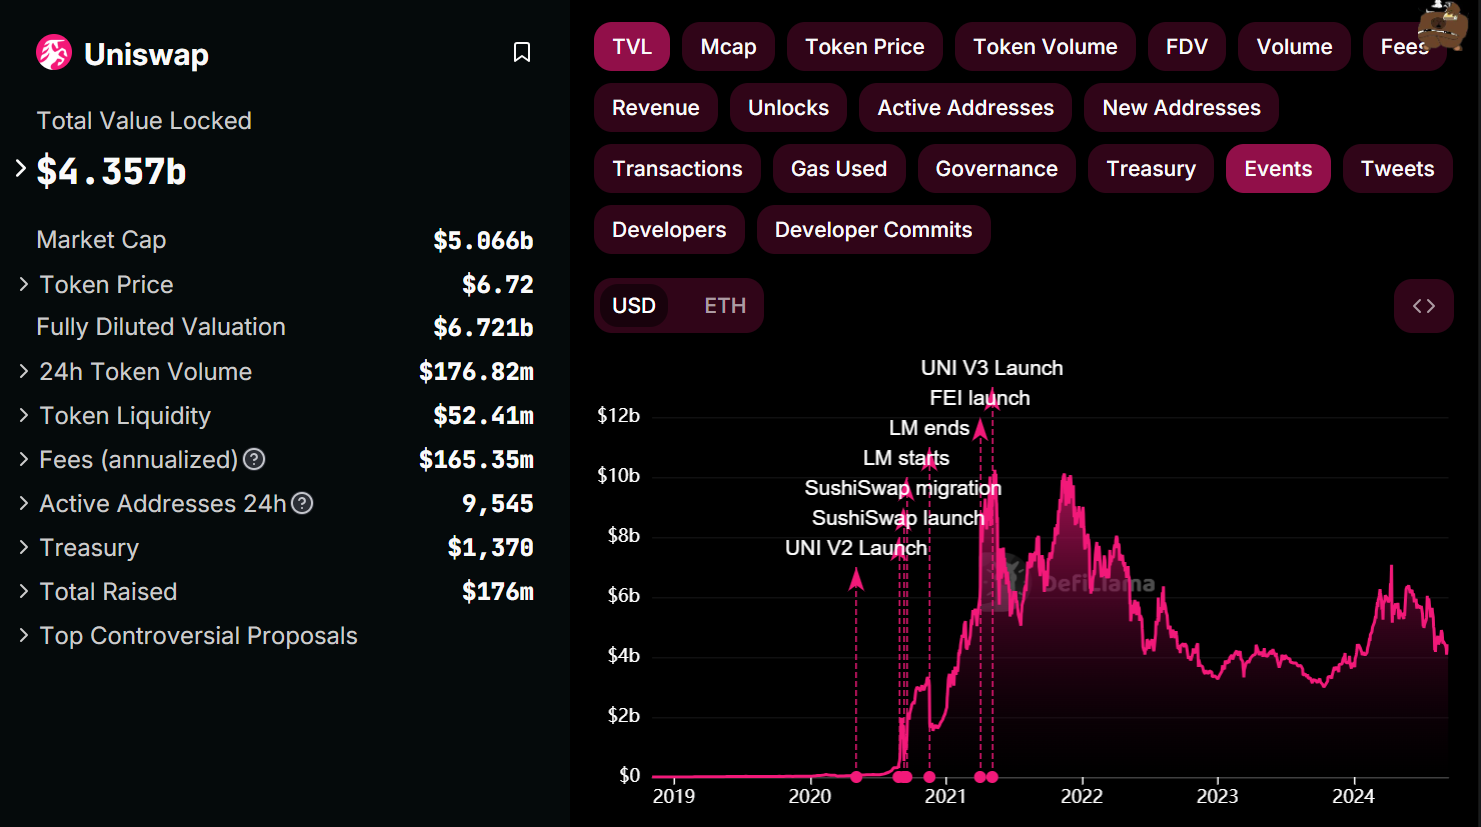Toggle the TVL chart series
Screen dimensions: 1481x827
(632, 47)
